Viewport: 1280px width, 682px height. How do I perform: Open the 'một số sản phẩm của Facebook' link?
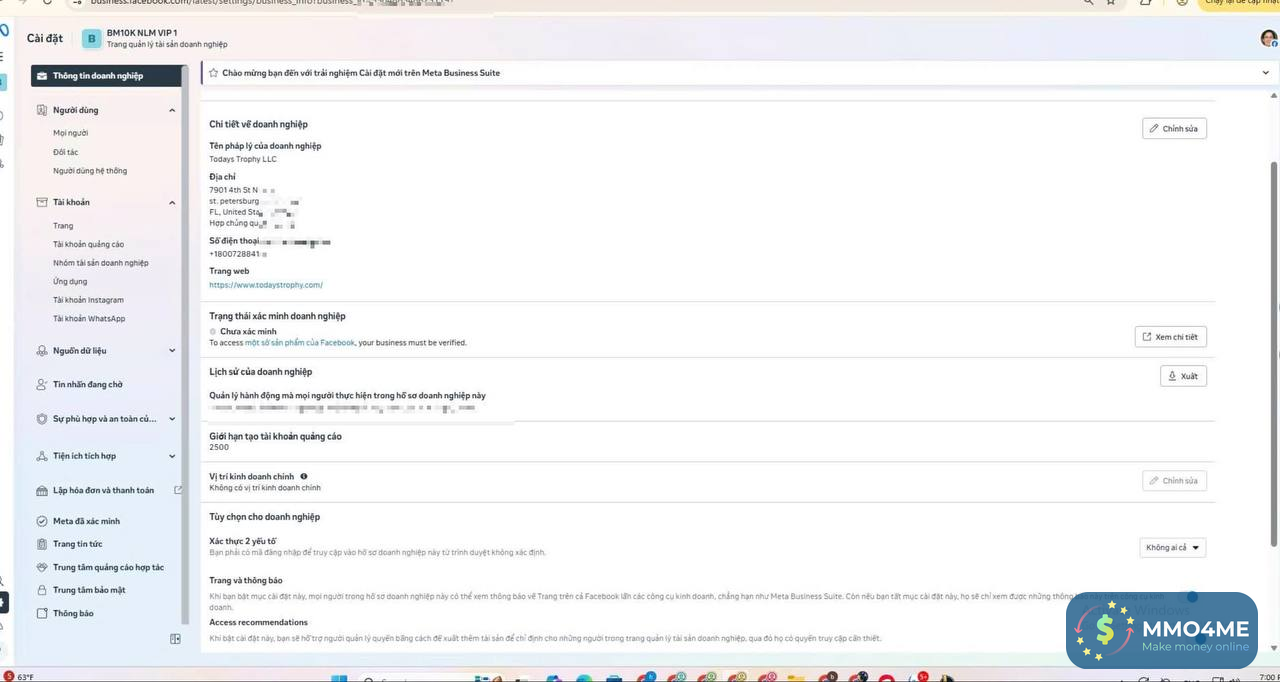(x=300, y=343)
